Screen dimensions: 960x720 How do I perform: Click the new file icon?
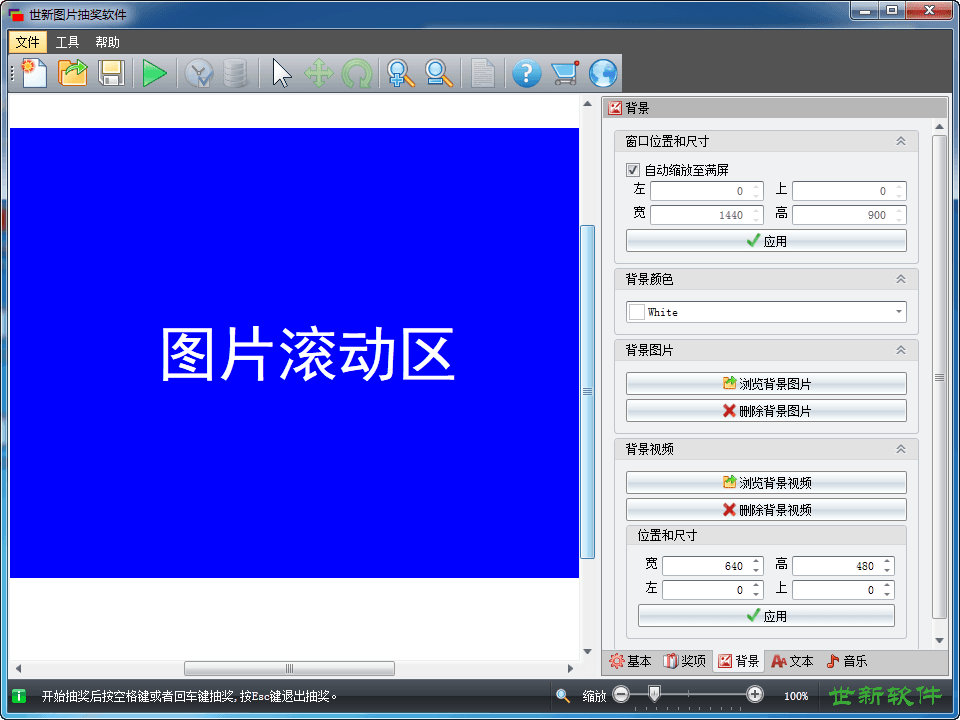tap(34, 73)
